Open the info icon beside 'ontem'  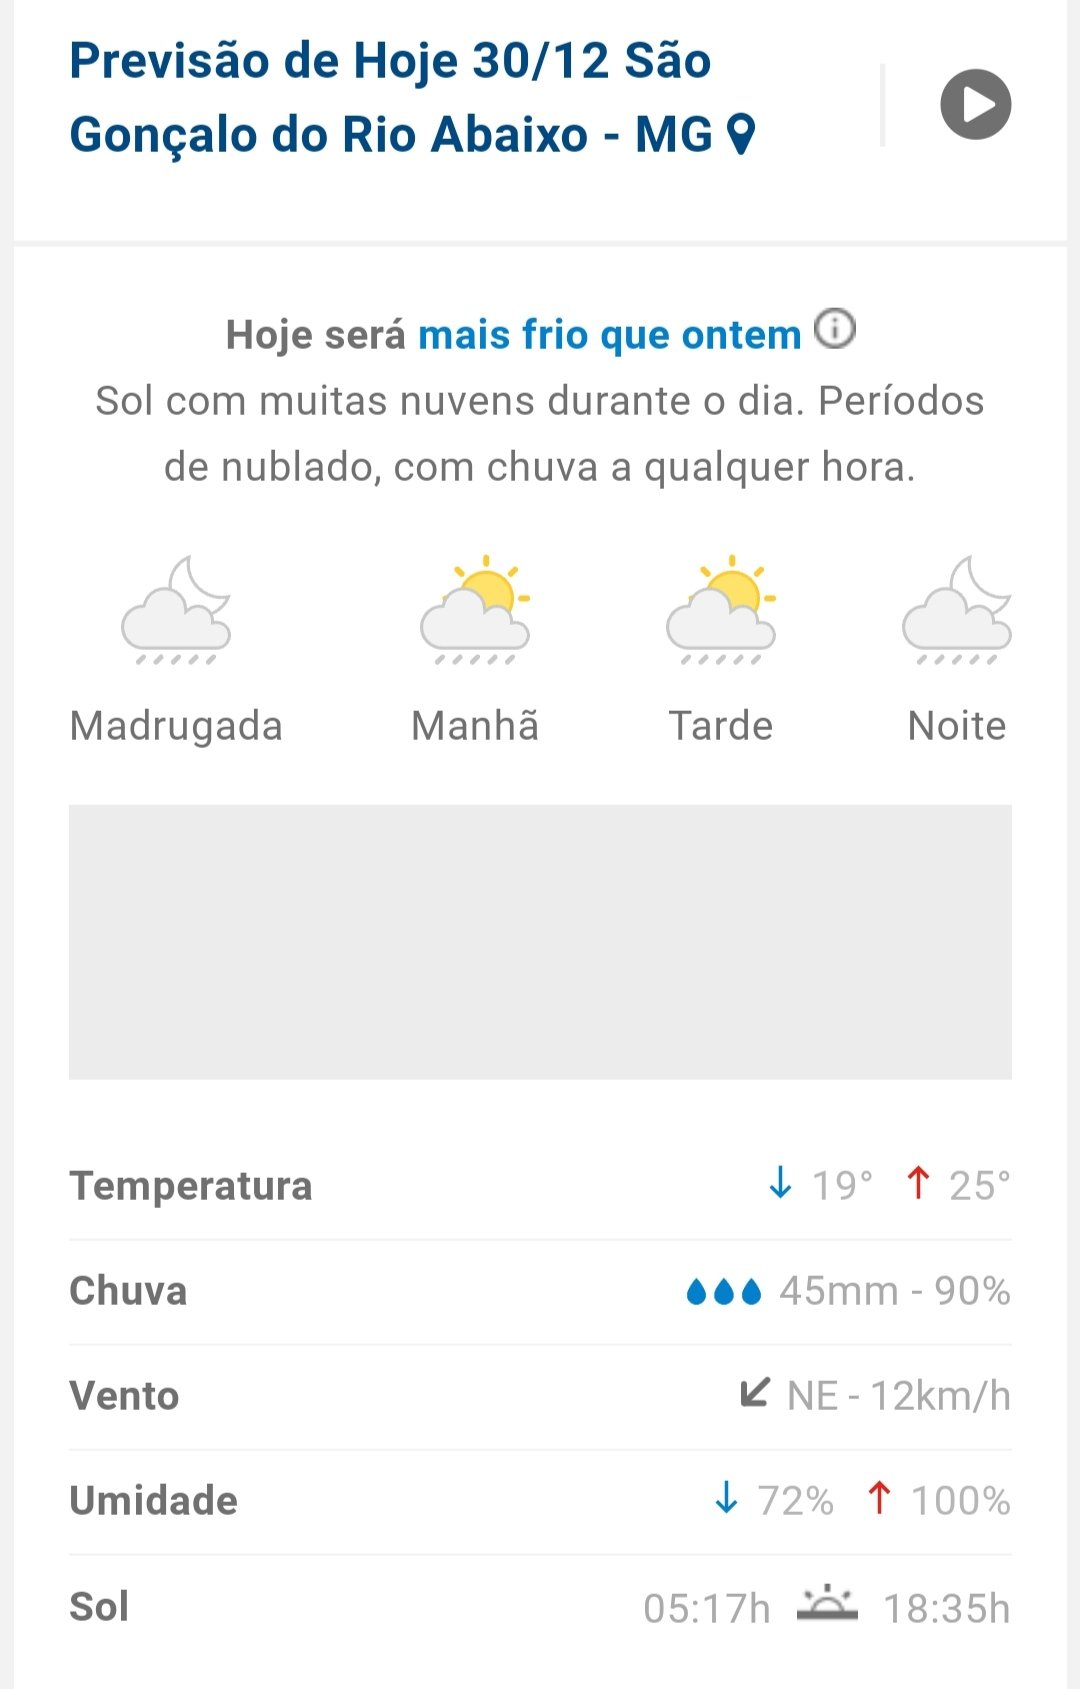[835, 329]
